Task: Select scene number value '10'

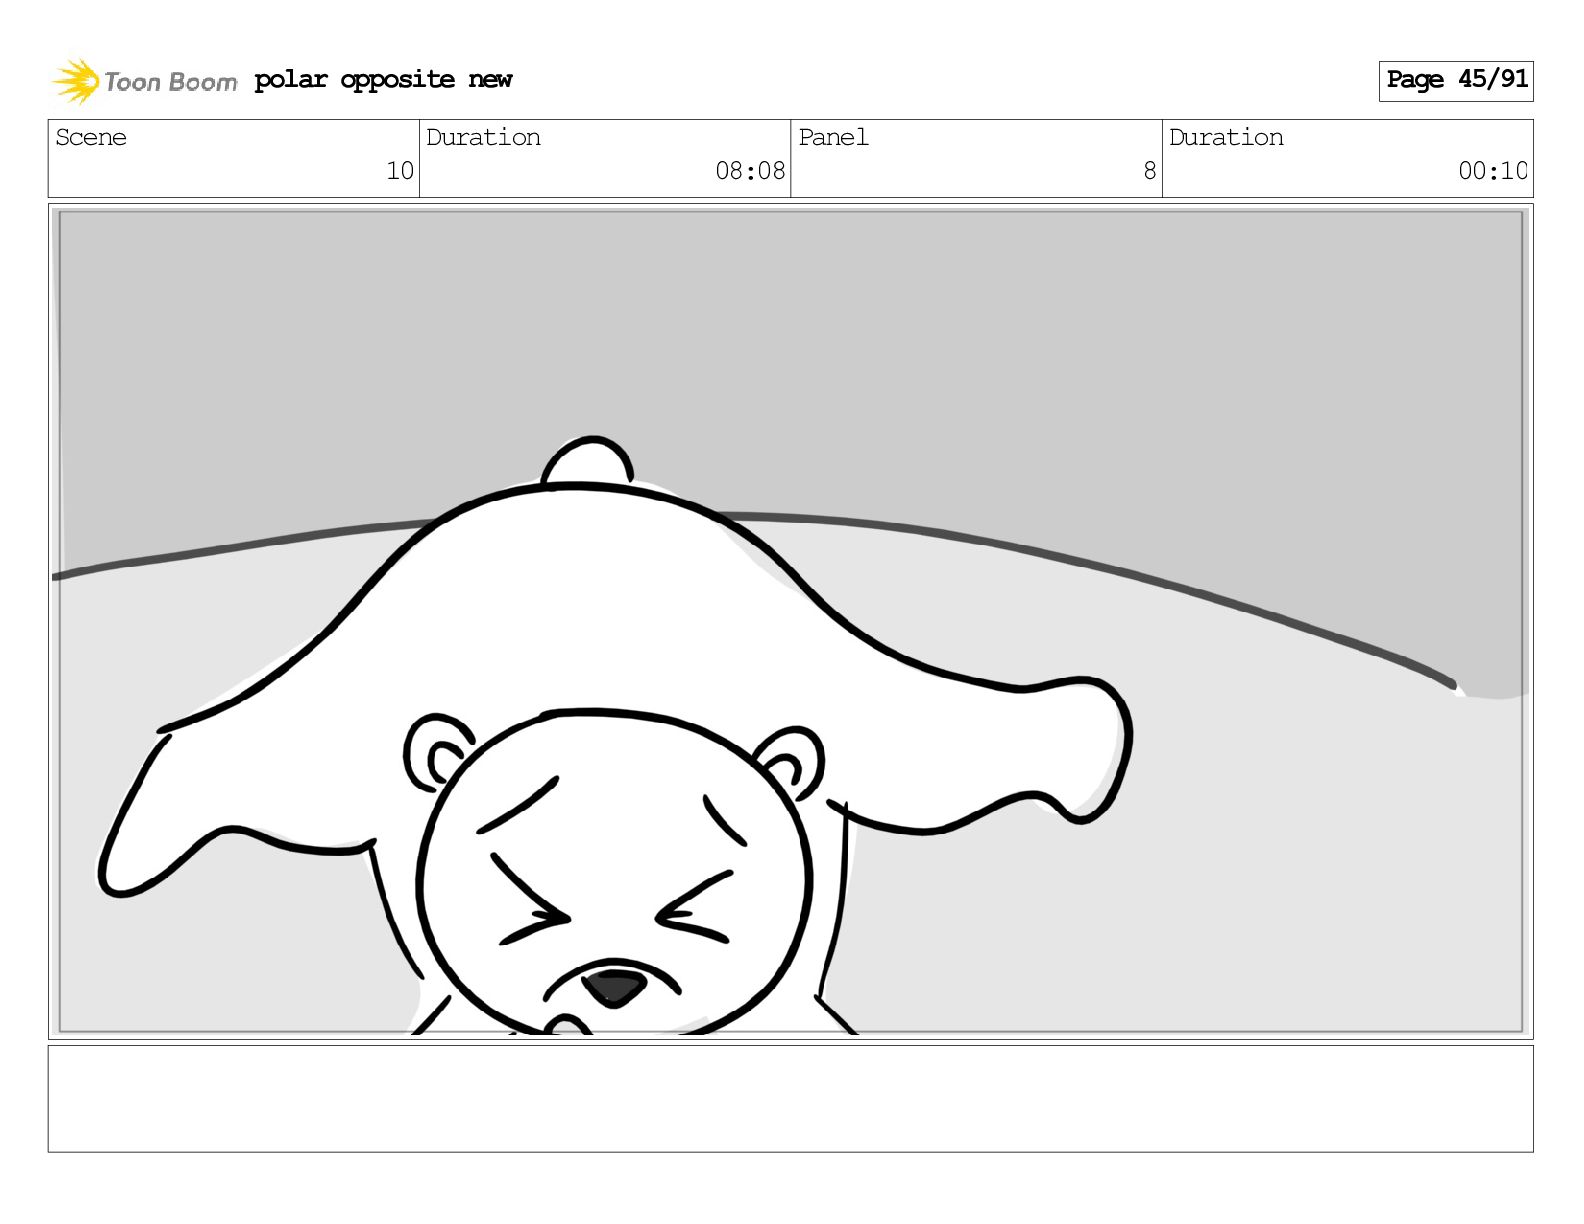Action: (400, 171)
